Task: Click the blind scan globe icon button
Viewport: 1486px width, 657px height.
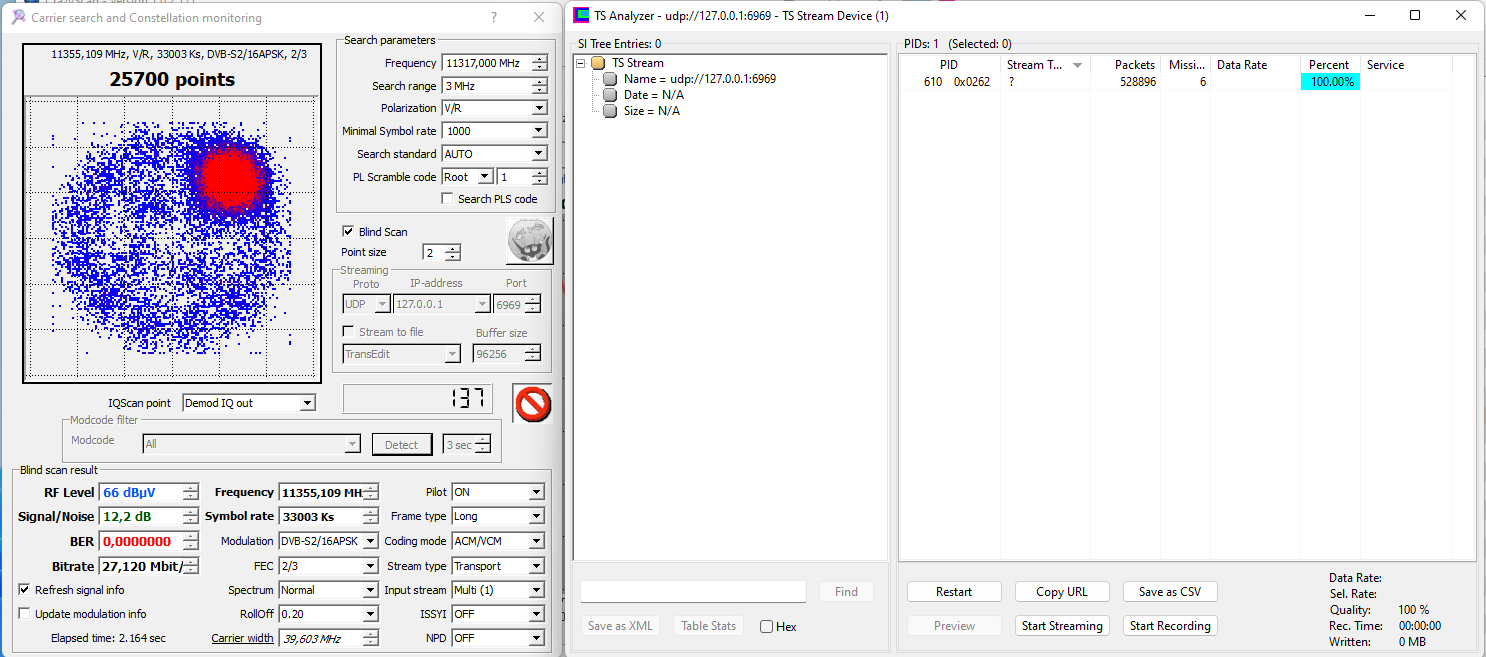Action: pyautogui.click(x=528, y=241)
